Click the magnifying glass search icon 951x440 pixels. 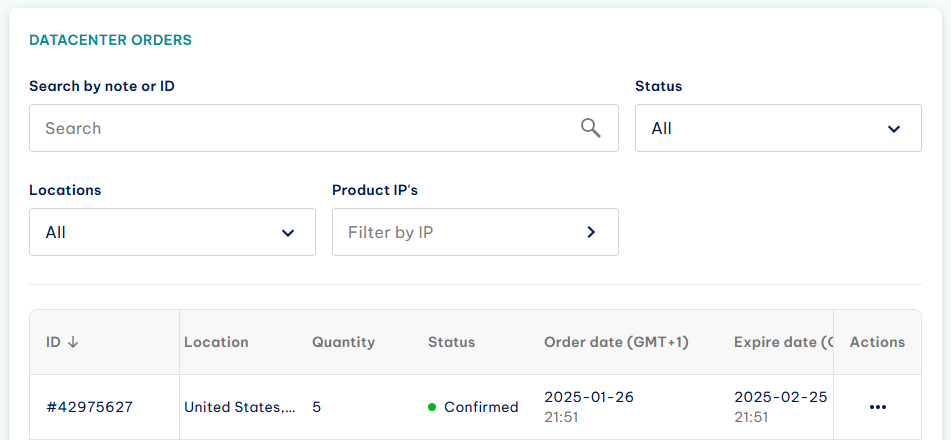click(591, 128)
